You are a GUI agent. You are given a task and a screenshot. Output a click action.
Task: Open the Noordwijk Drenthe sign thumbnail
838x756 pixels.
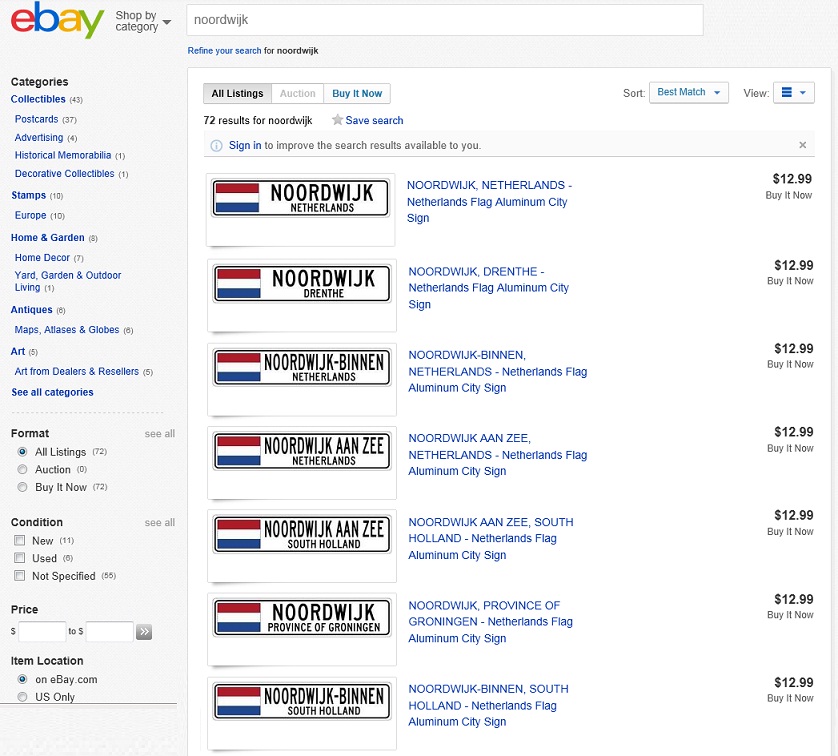click(301, 284)
